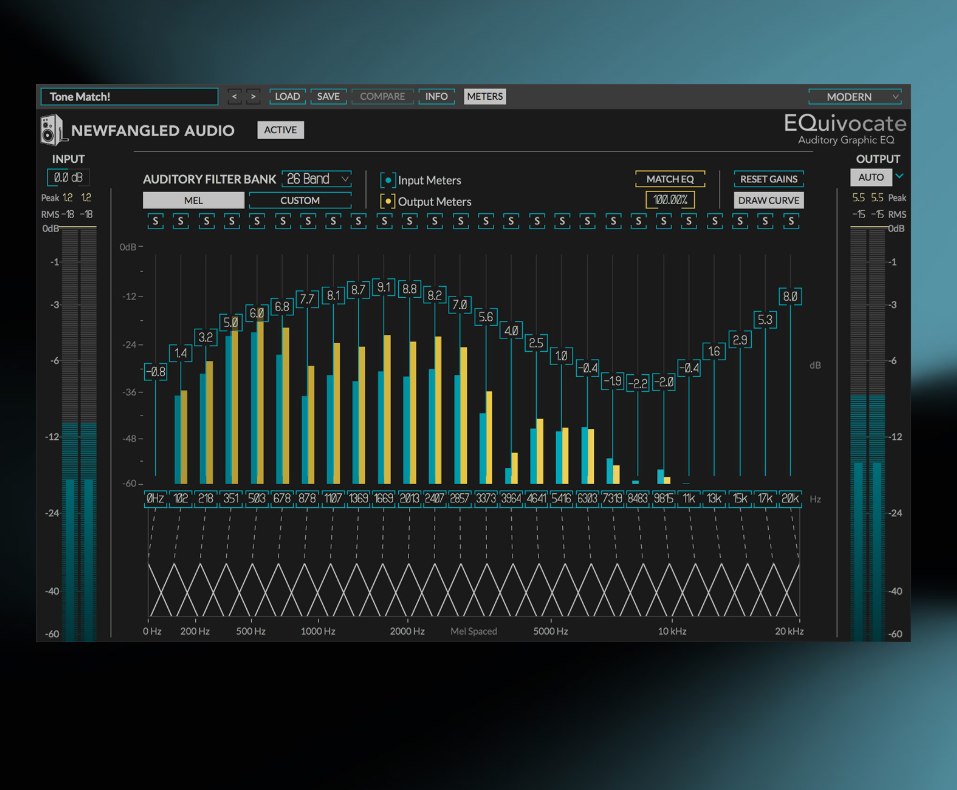
Task: Click the 8483 frequency label box
Action: click(x=638, y=499)
